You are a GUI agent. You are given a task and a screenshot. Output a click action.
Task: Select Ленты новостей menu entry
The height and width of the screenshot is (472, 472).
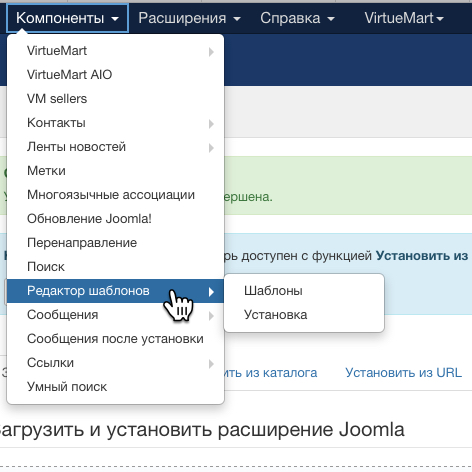(x=115, y=147)
